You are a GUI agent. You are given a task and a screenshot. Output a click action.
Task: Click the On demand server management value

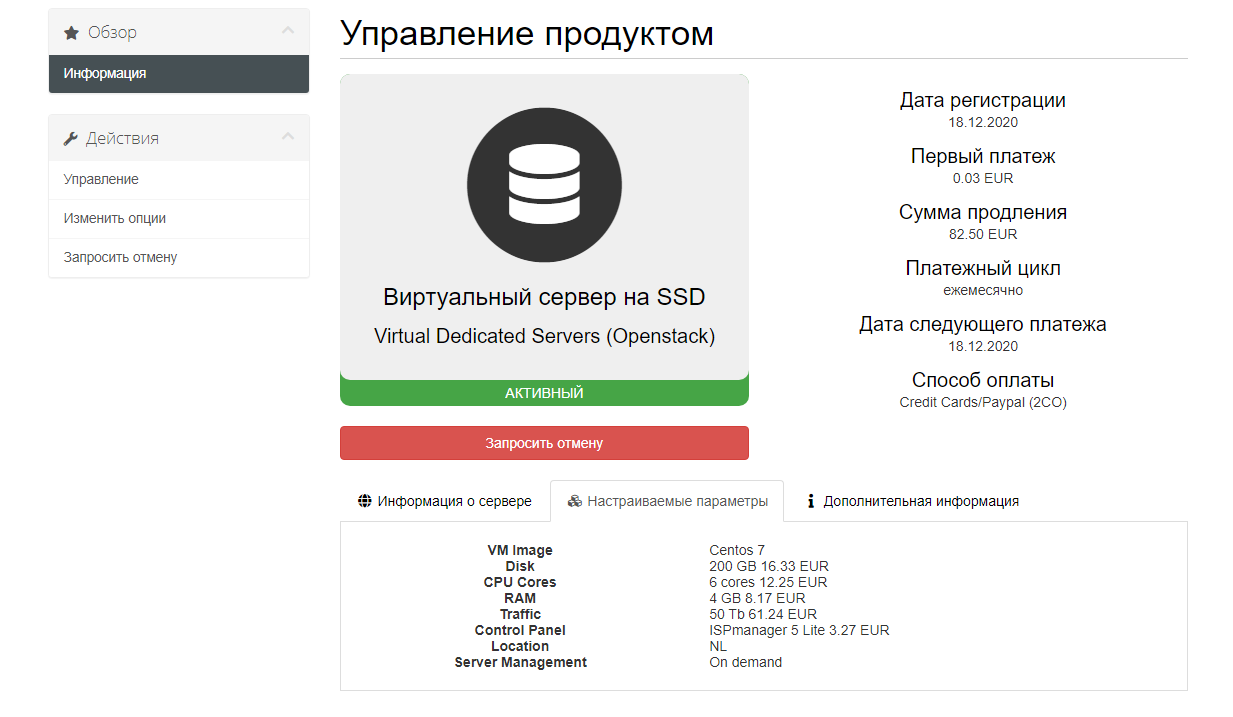click(746, 662)
